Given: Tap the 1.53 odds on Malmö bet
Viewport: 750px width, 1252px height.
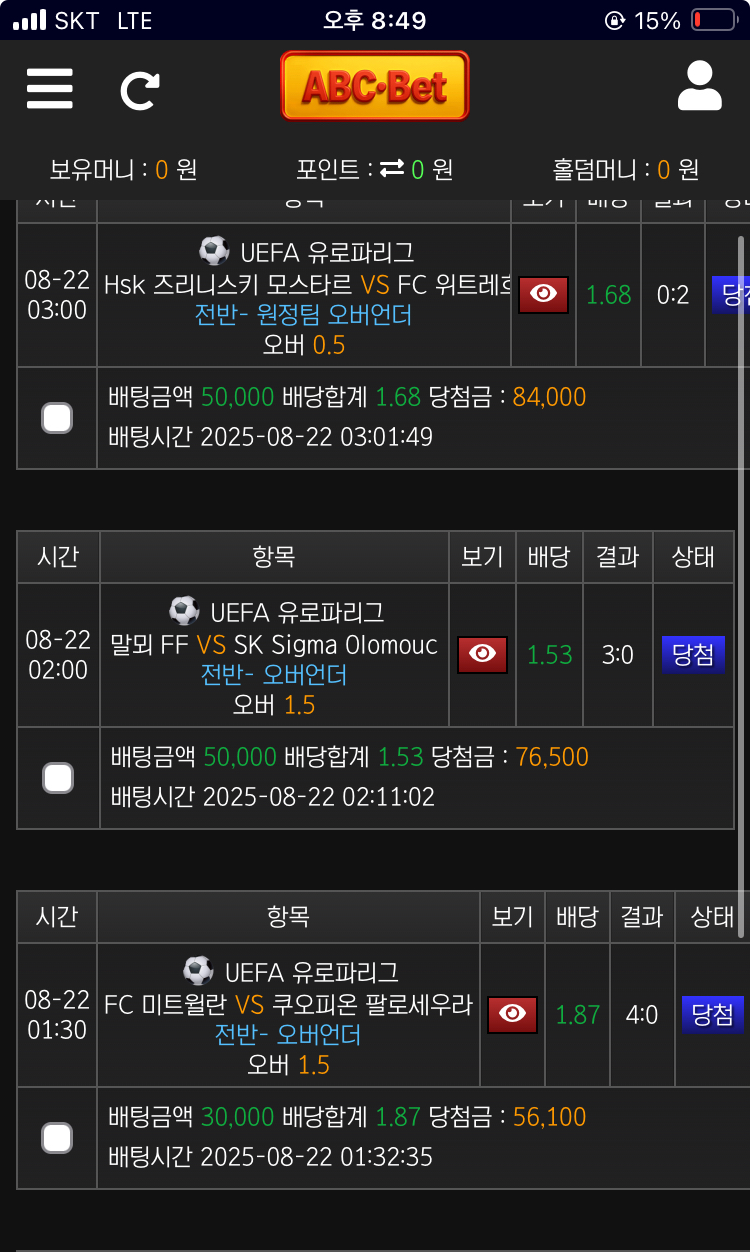Looking at the screenshot, I should click(x=550, y=655).
